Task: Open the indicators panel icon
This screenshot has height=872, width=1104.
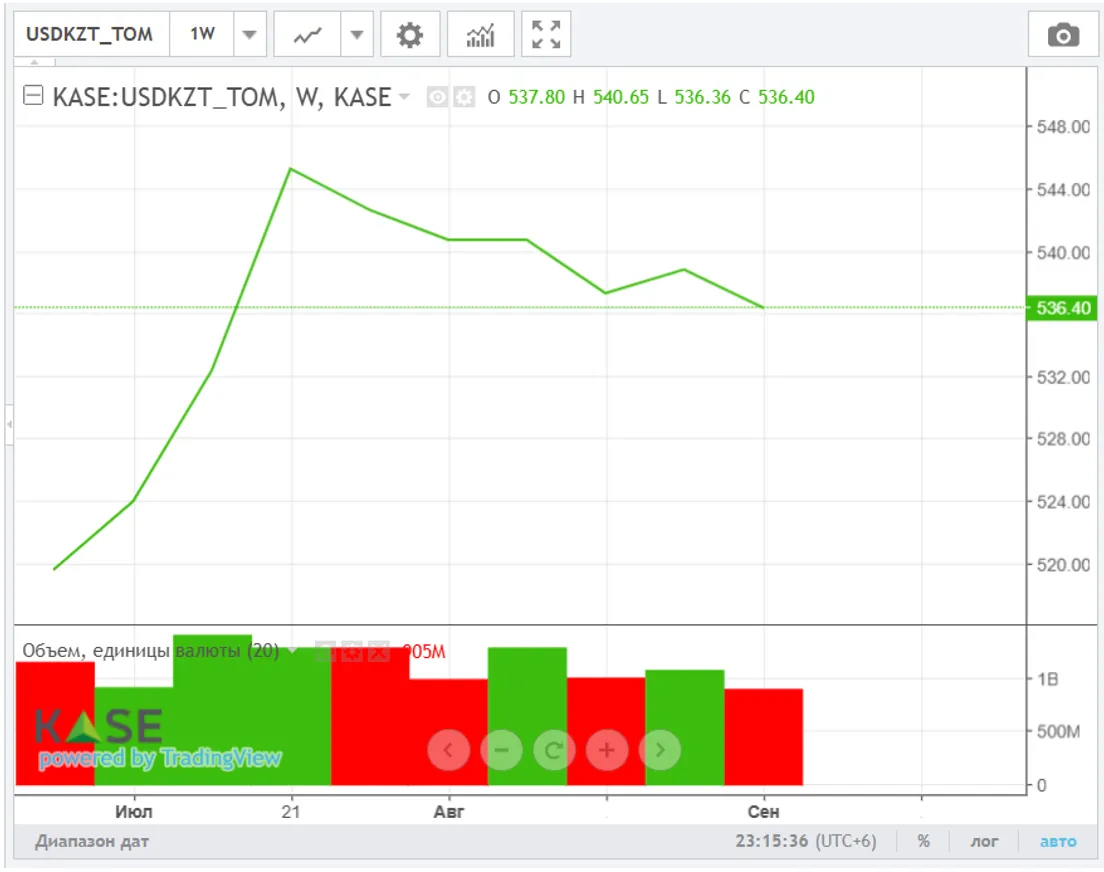Action: [x=481, y=35]
